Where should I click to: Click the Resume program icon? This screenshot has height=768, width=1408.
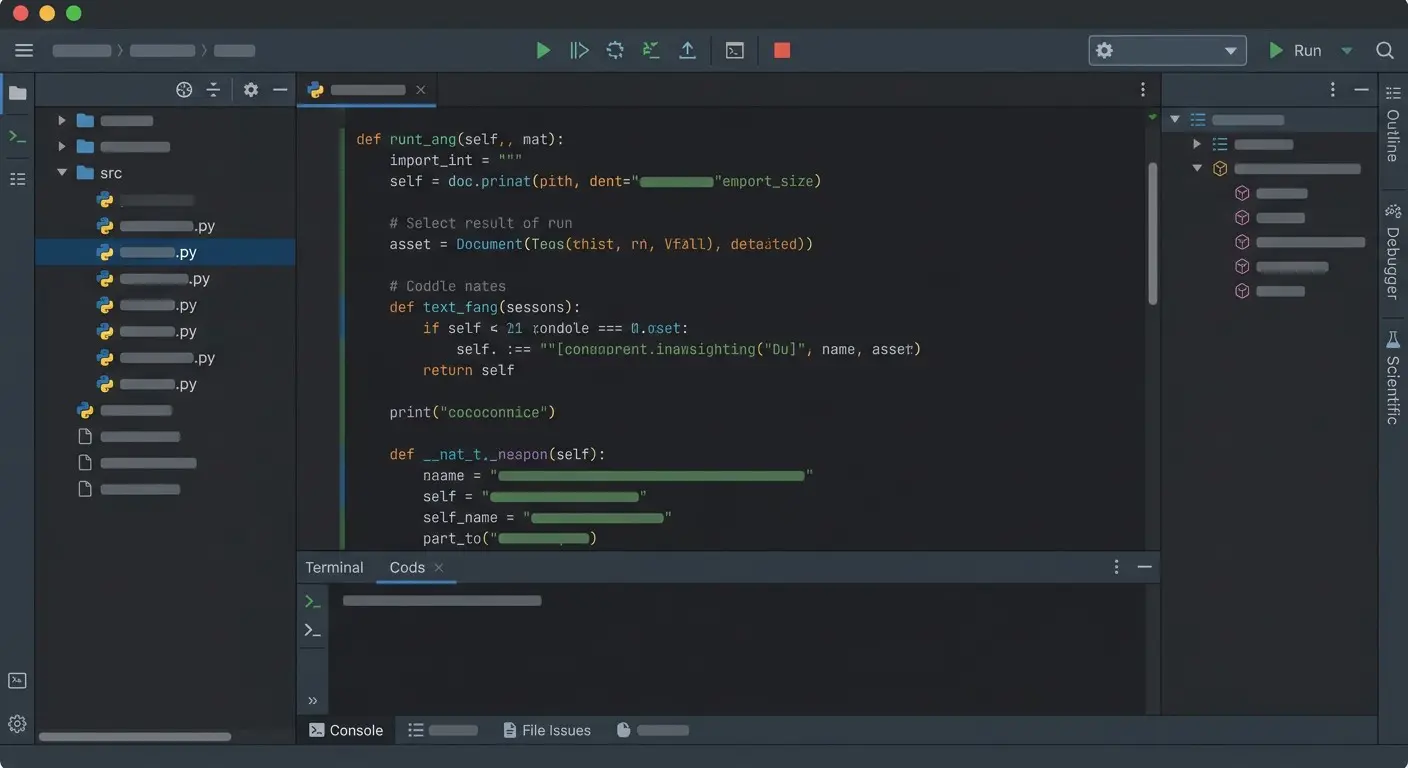click(x=579, y=50)
